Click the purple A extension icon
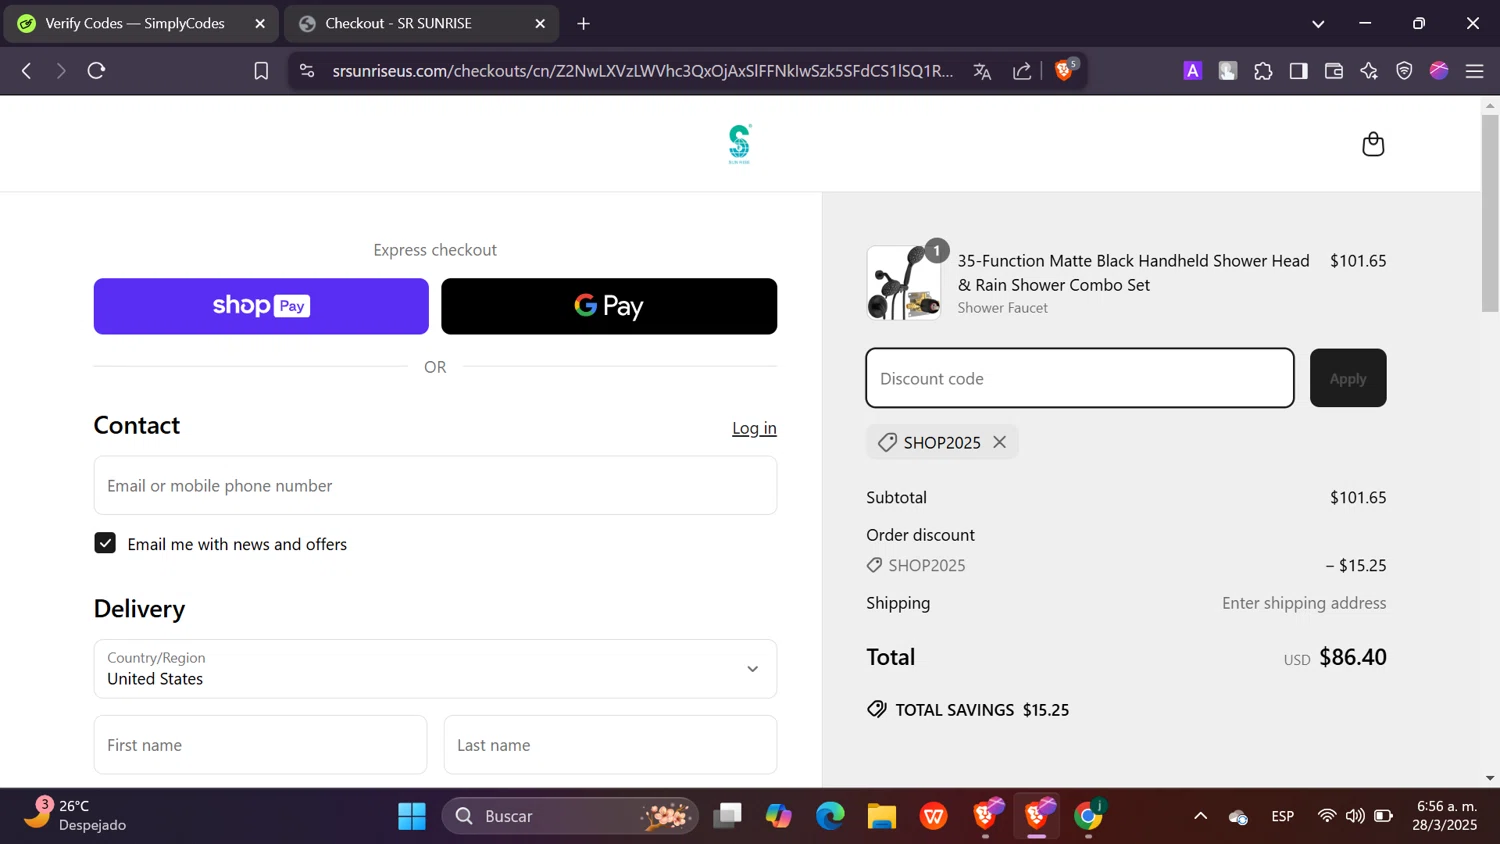 (x=1192, y=71)
